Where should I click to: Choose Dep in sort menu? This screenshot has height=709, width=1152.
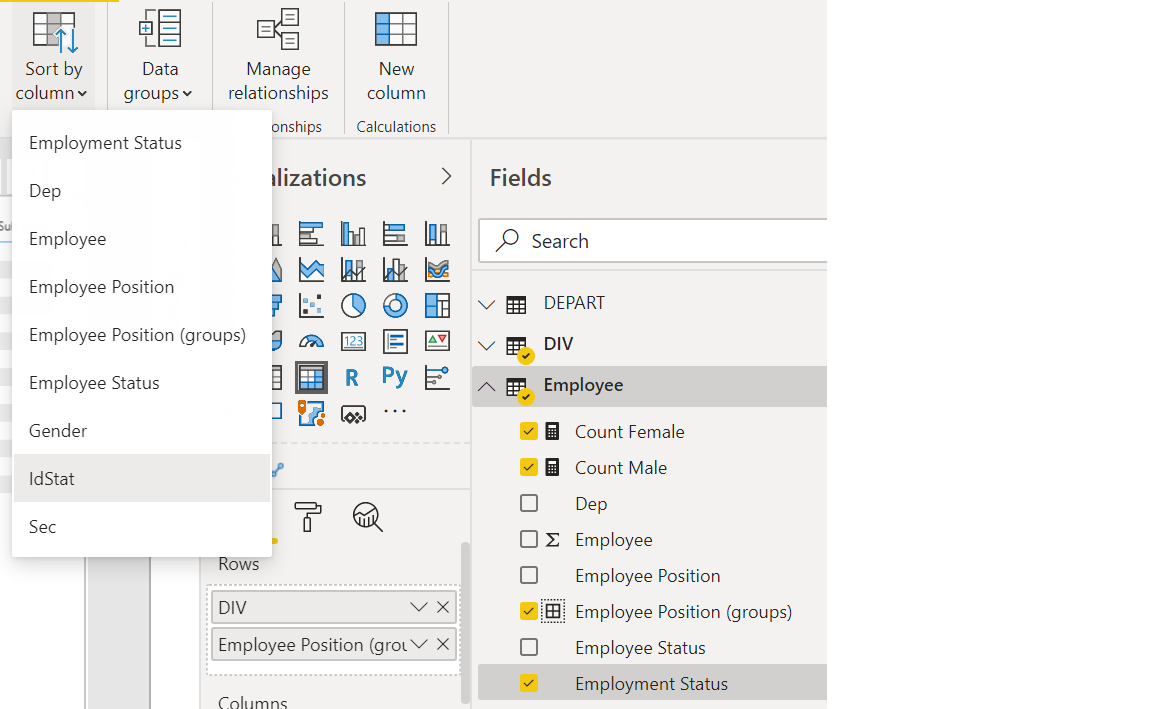(142, 191)
